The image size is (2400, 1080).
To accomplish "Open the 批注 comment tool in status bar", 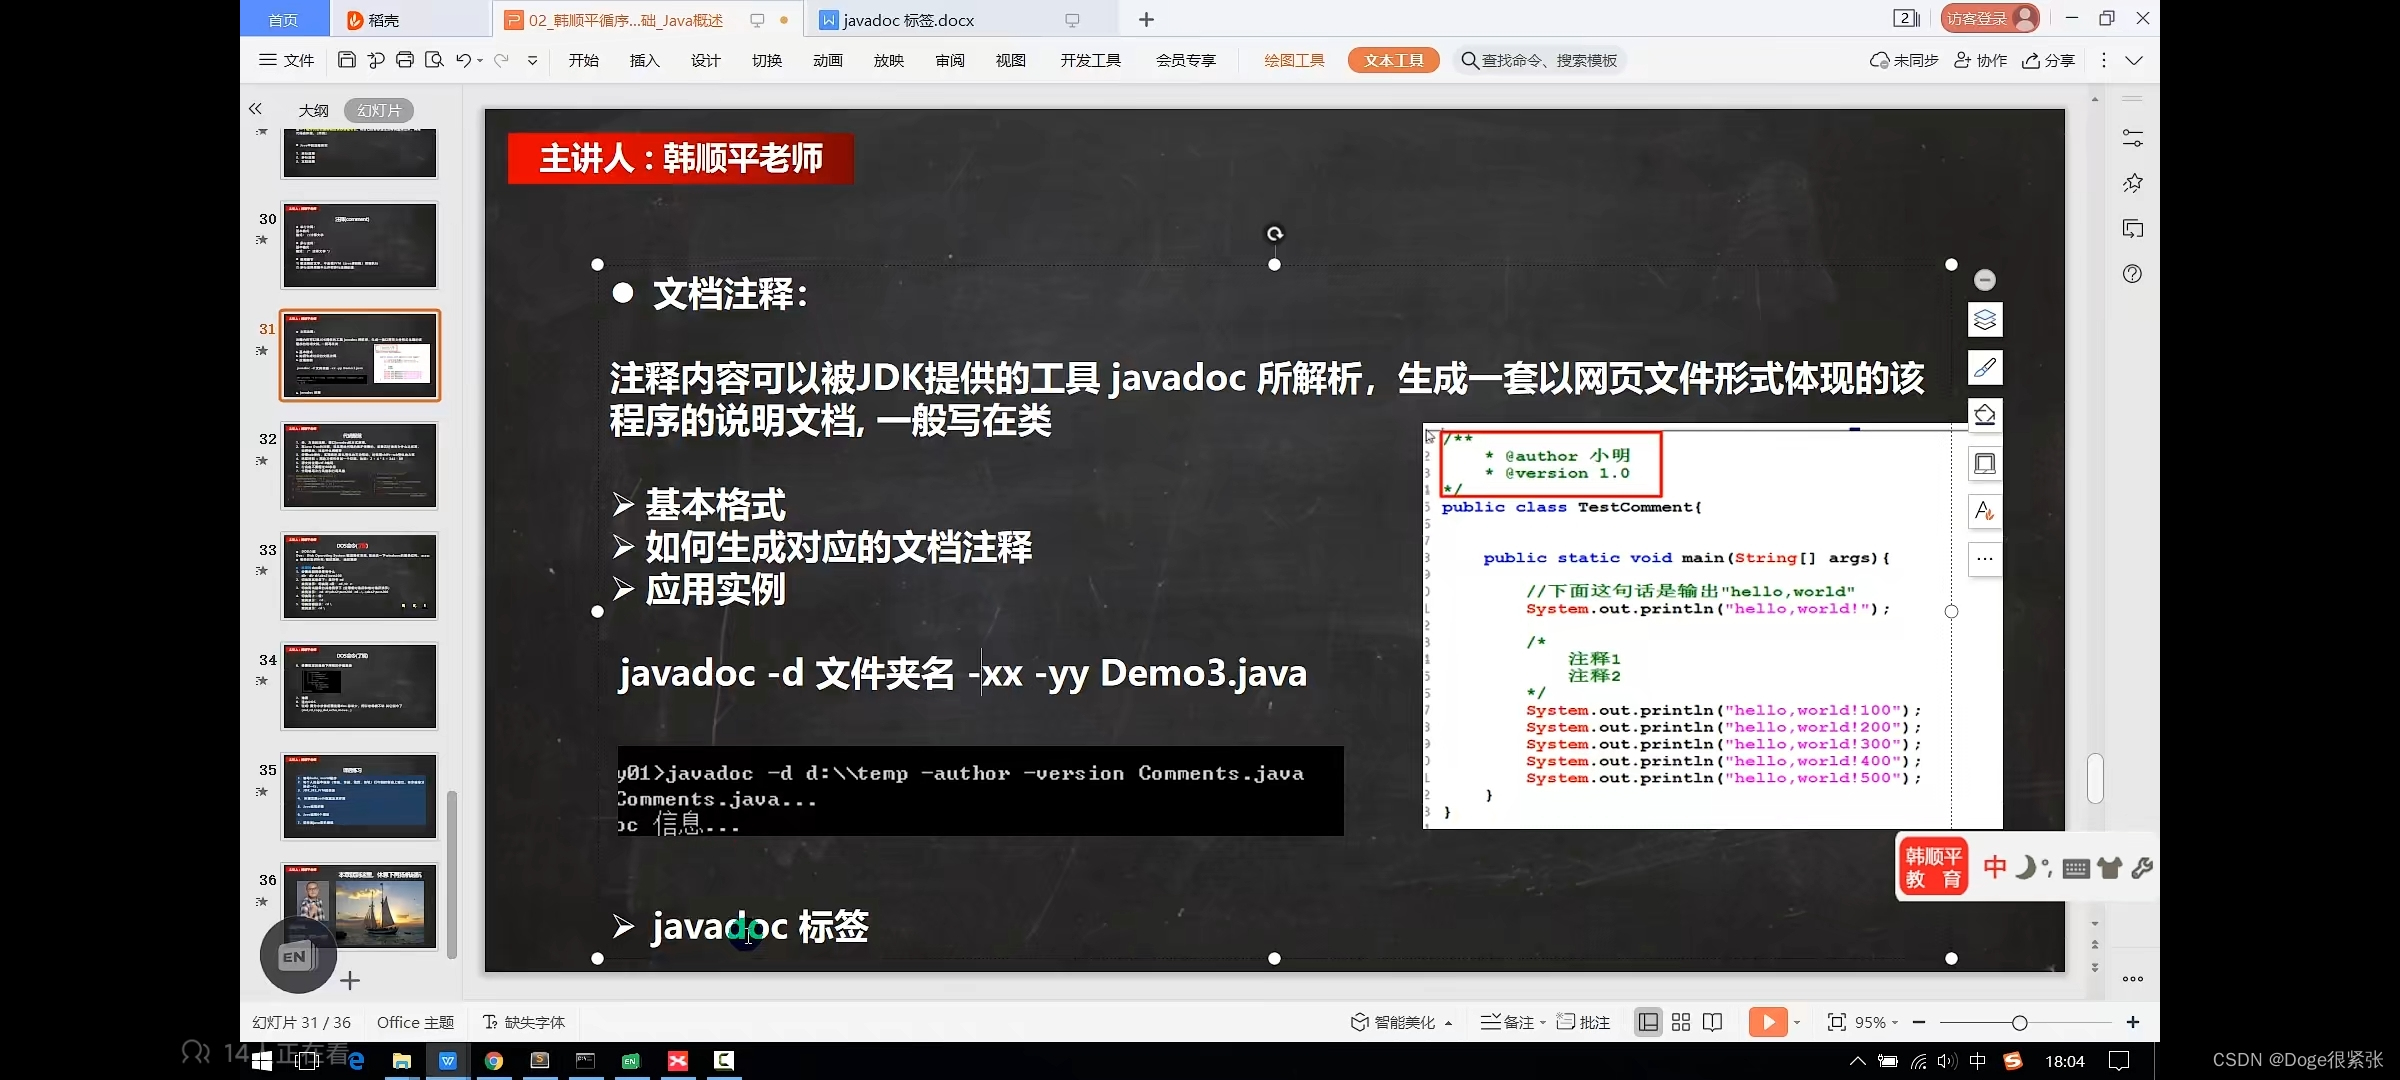I will point(1582,1022).
